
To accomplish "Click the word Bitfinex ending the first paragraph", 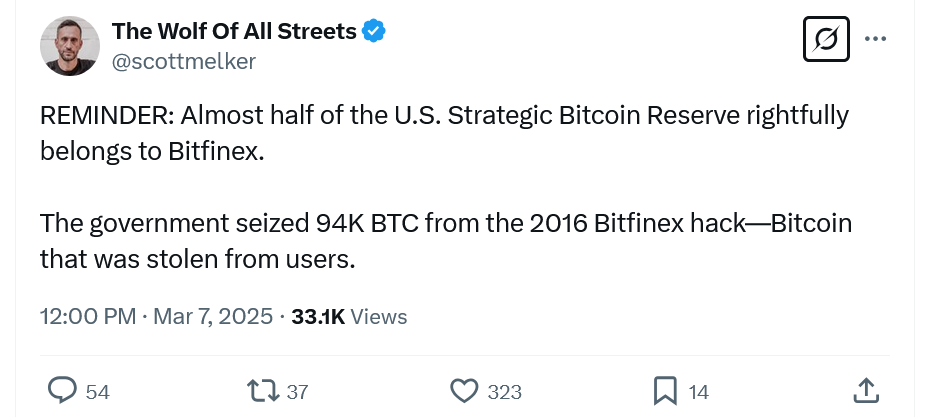I will [199, 151].
